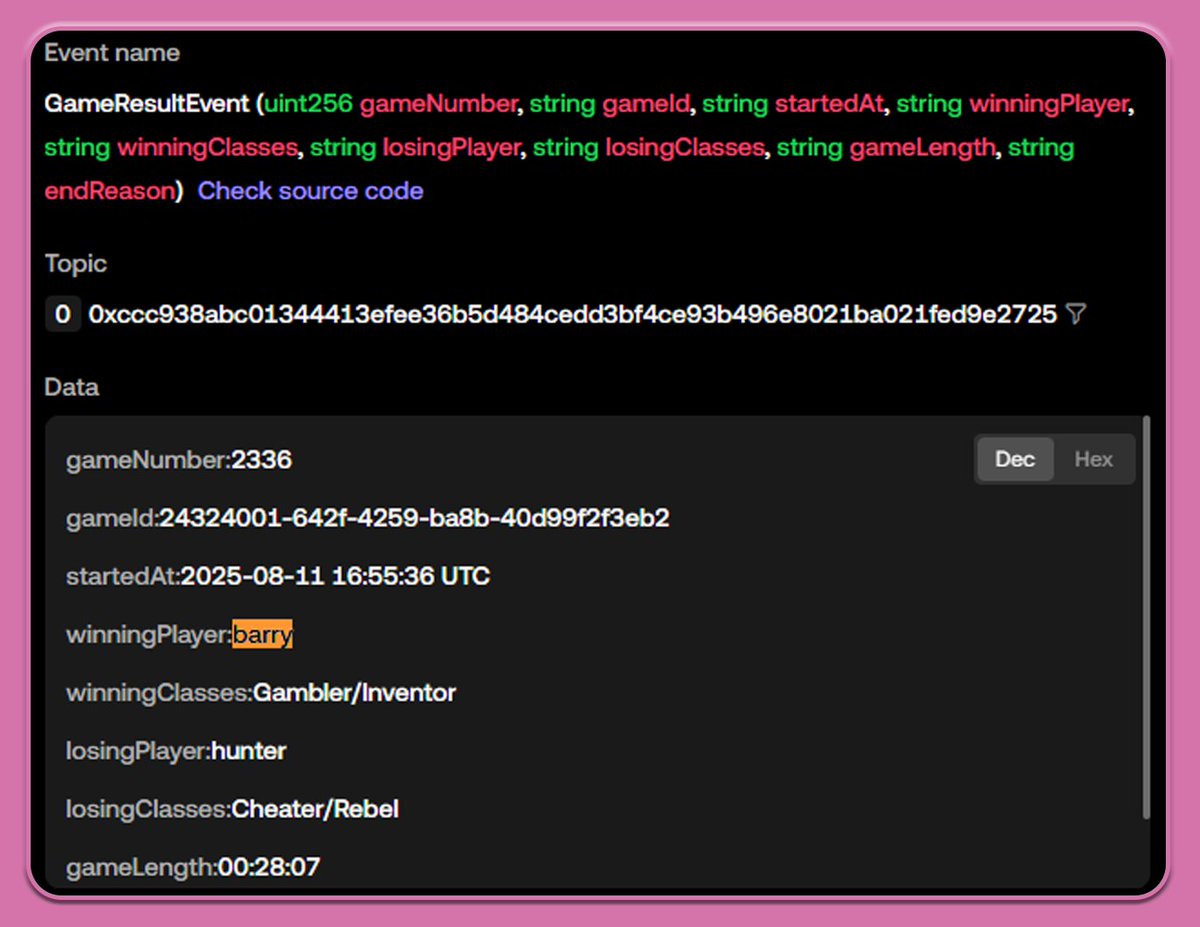Click the GameResultEvent event name text
The height and width of the screenshot is (927, 1200).
click(146, 104)
